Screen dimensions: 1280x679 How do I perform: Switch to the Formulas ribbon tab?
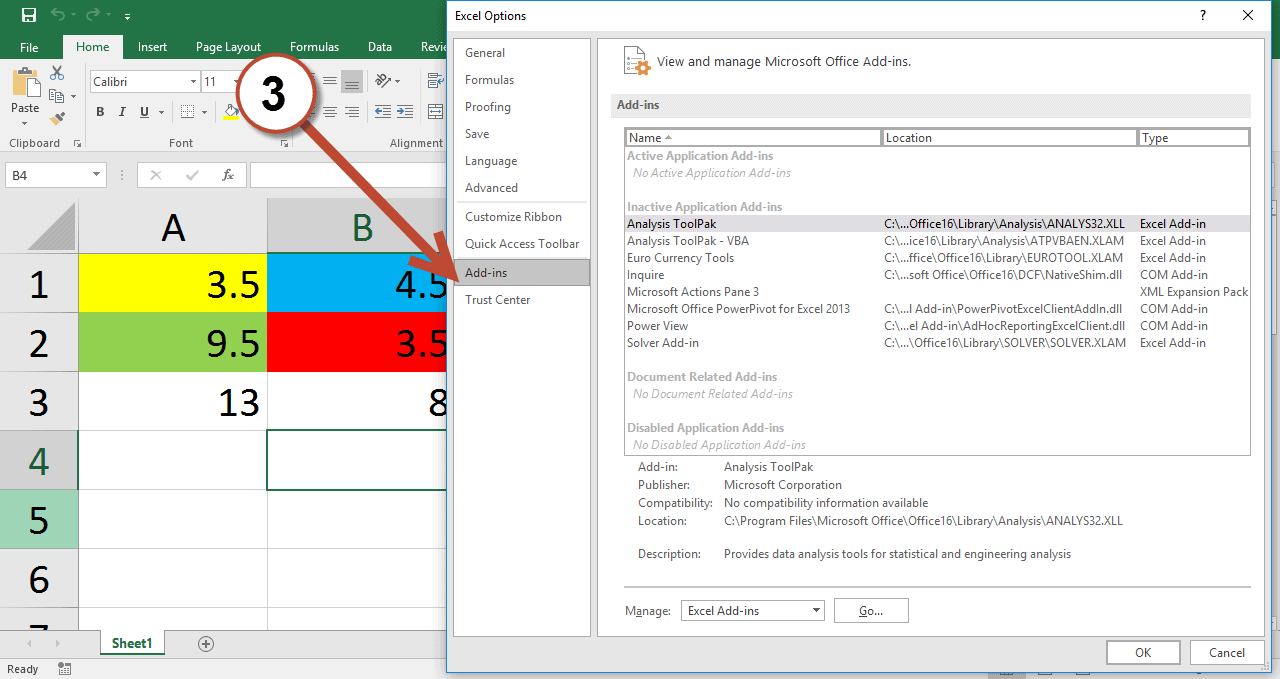pyautogui.click(x=315, y=47)
